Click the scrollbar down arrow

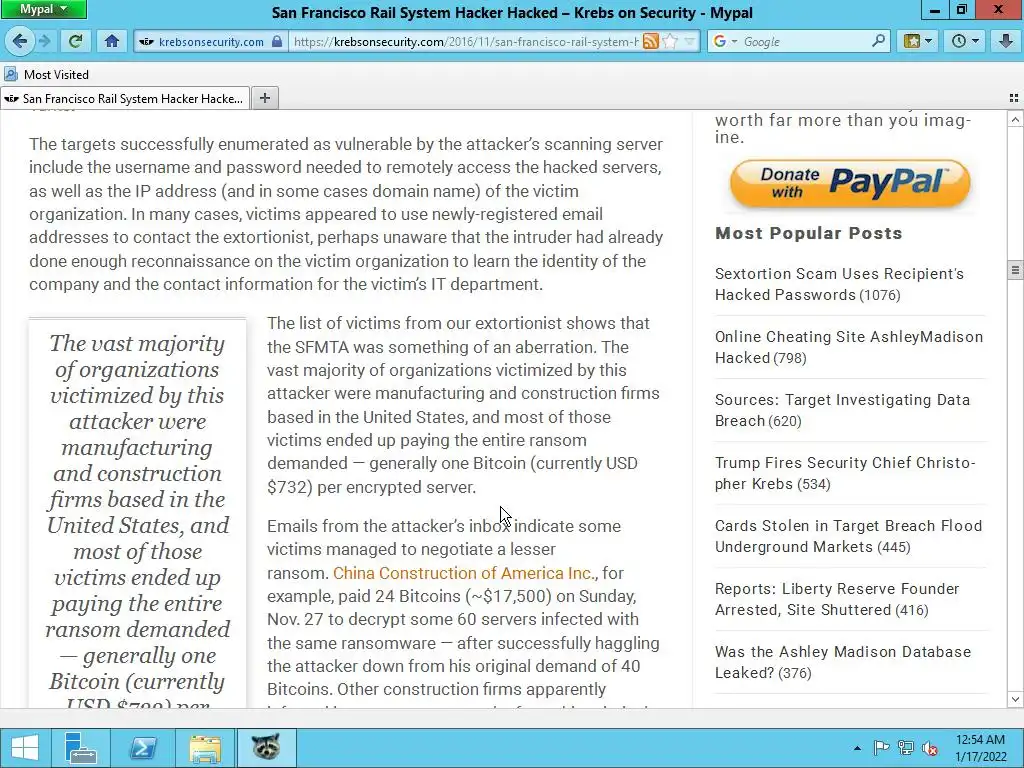(x=1015, y=699)
